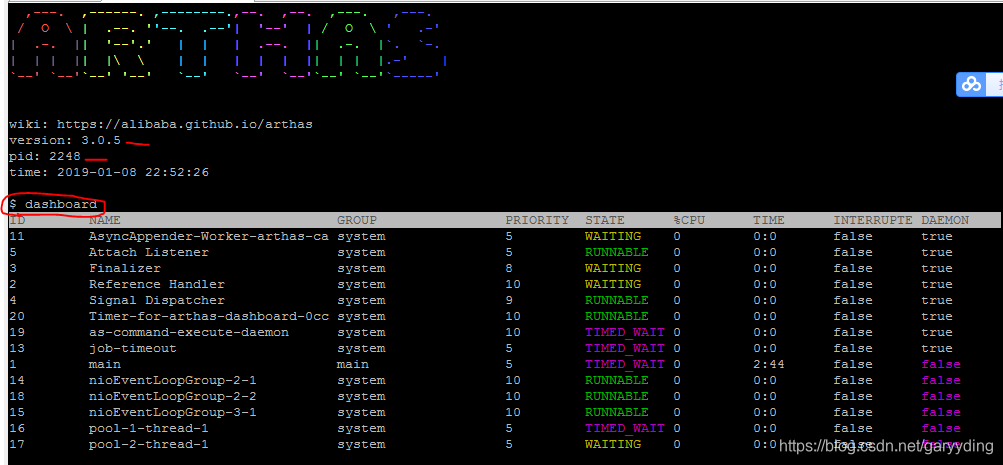Select pool-2-thread-1 thread name
The width and height of the screenshot is (1003, 465).
[x=148, y=445]
